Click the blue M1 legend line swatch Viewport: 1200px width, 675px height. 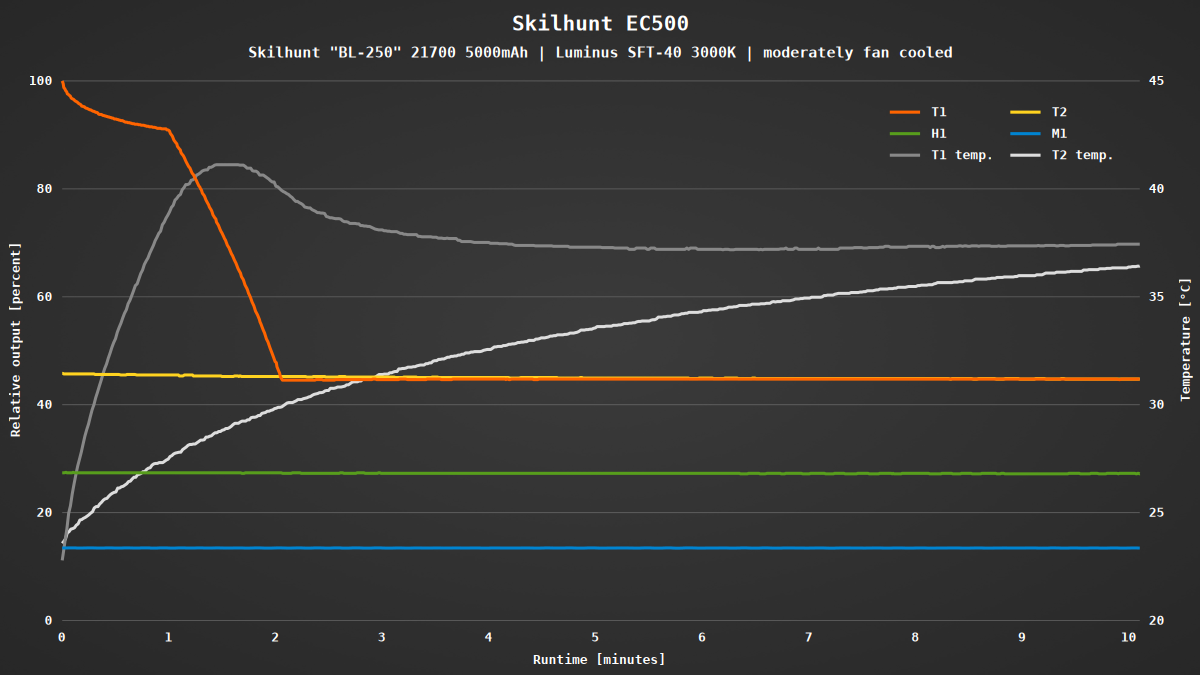tap(1026, 134)
